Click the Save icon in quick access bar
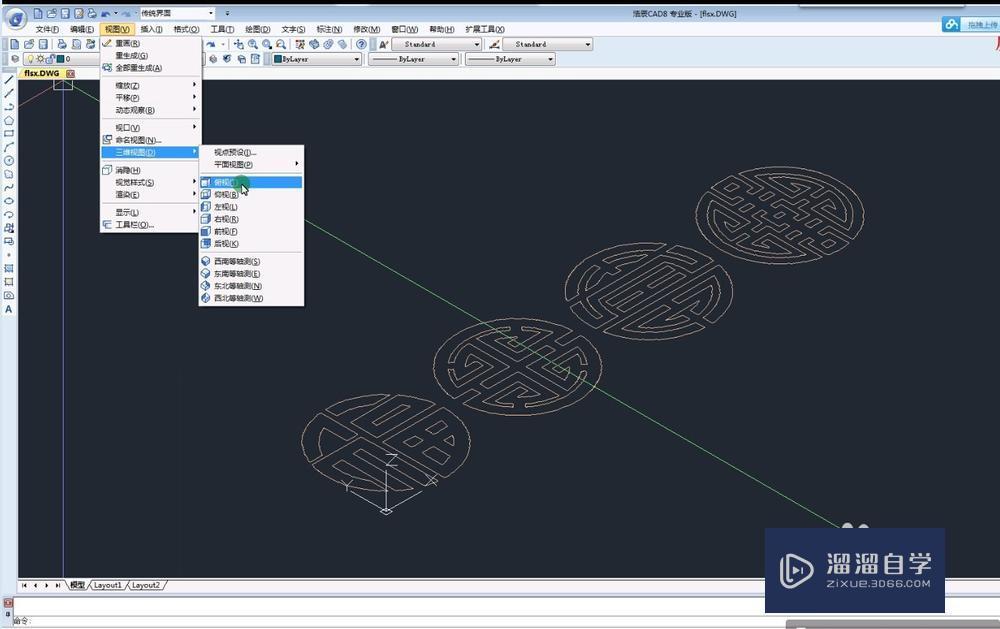This screenshot has width=1000, height=629. (65, 14)
